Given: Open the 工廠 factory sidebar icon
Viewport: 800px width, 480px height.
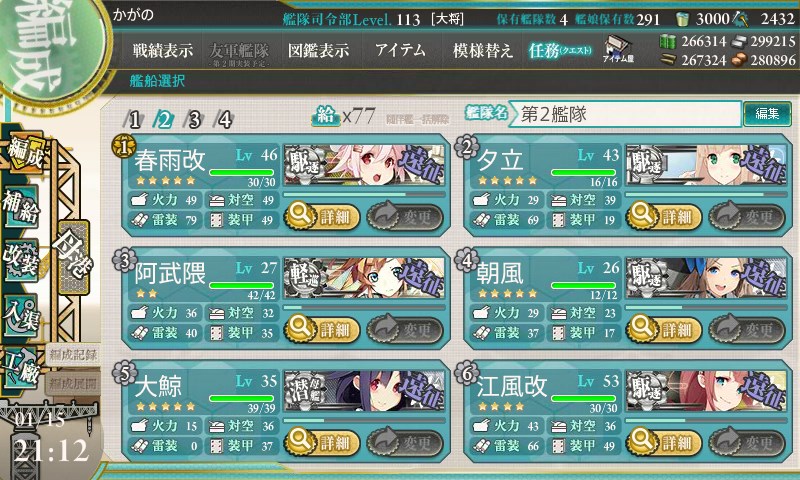Looking at the screenshot, I should [x=21, y=368].
